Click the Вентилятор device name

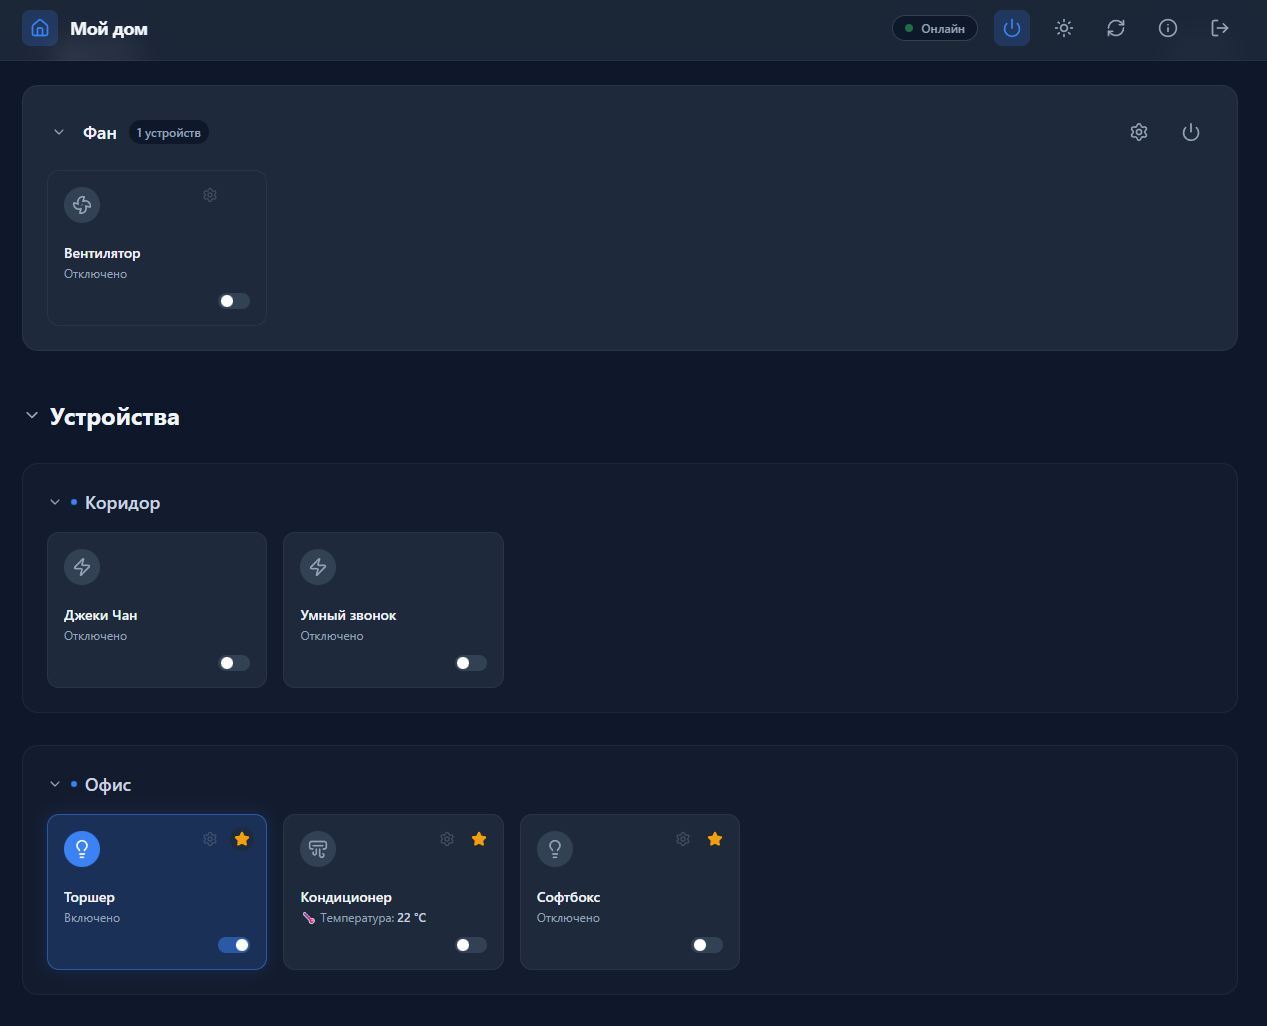coord(102,253)
